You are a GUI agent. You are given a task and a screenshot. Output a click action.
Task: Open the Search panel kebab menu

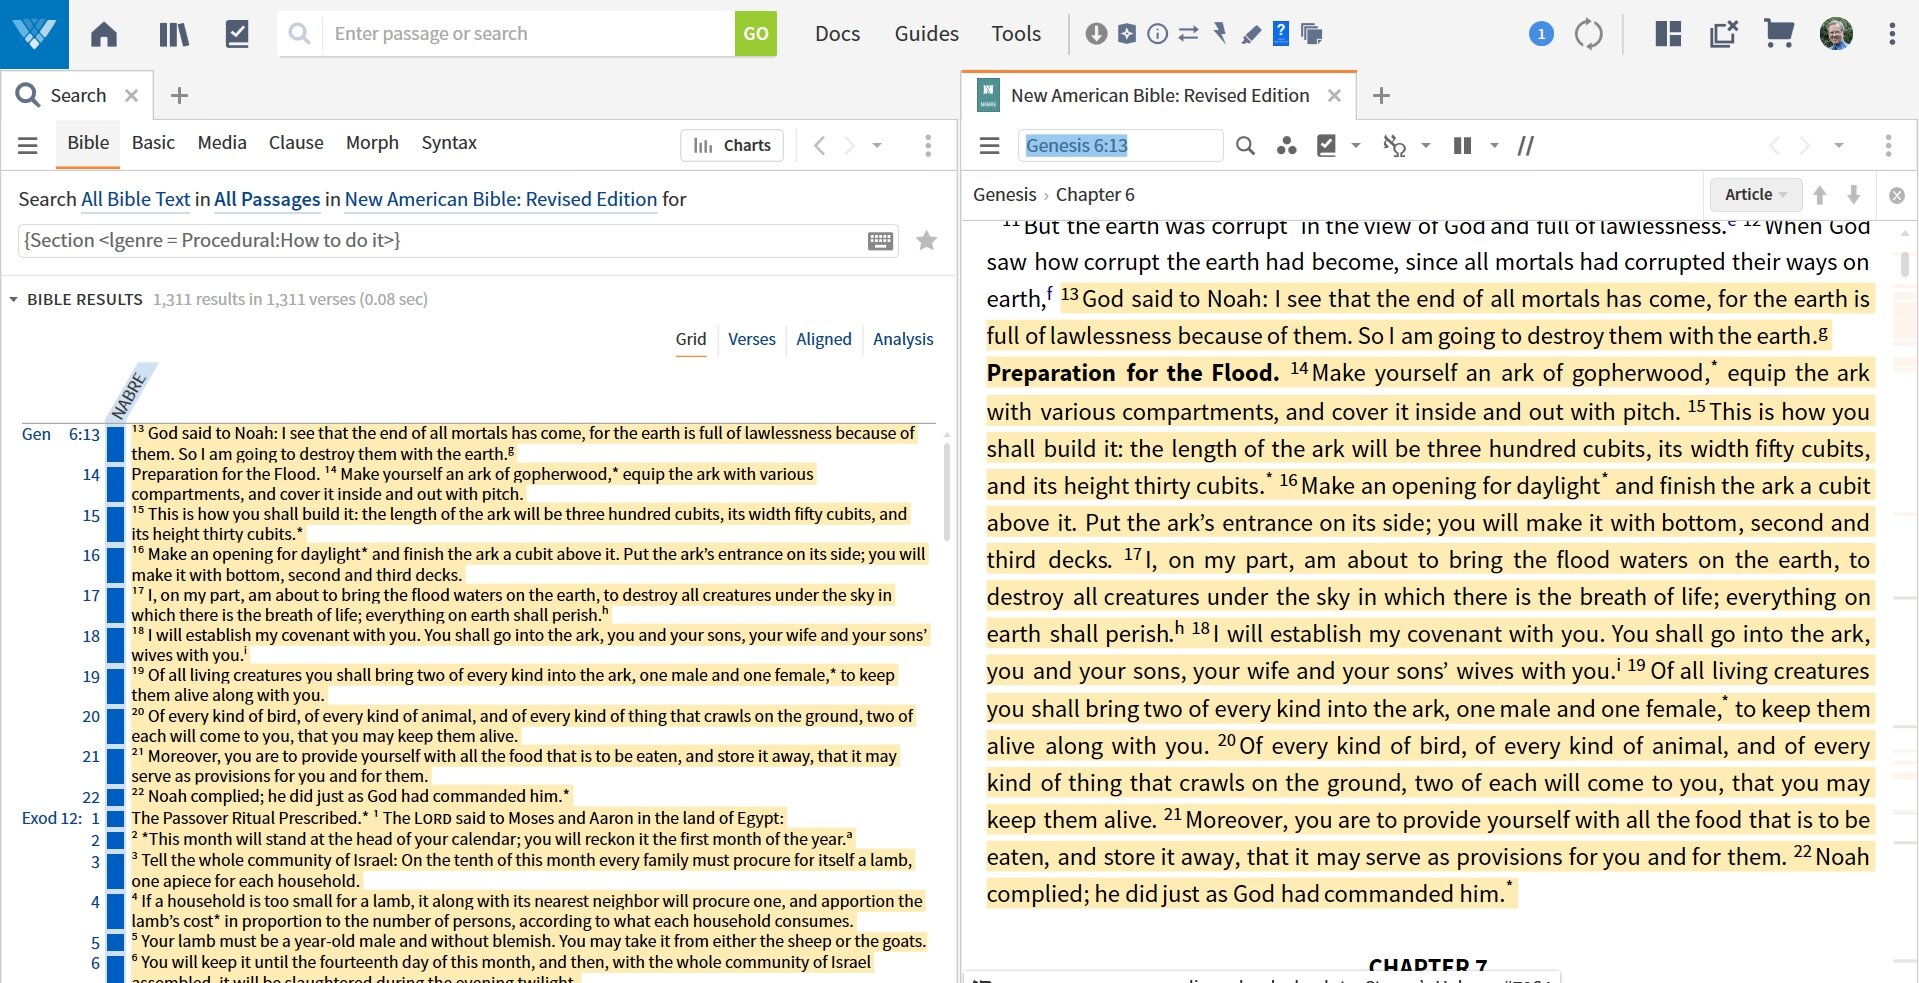click(928, 146)
